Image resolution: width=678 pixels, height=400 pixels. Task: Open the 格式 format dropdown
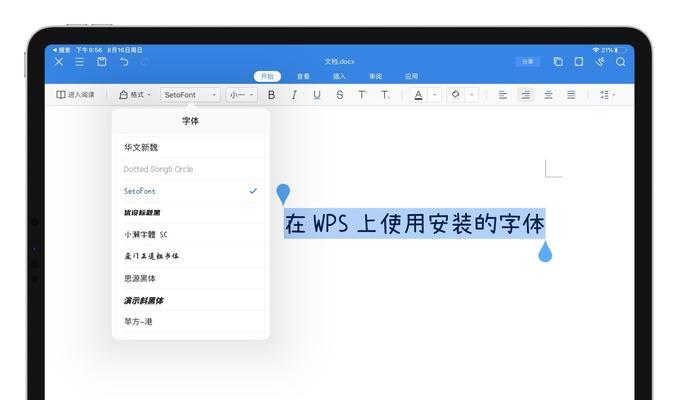134,95
